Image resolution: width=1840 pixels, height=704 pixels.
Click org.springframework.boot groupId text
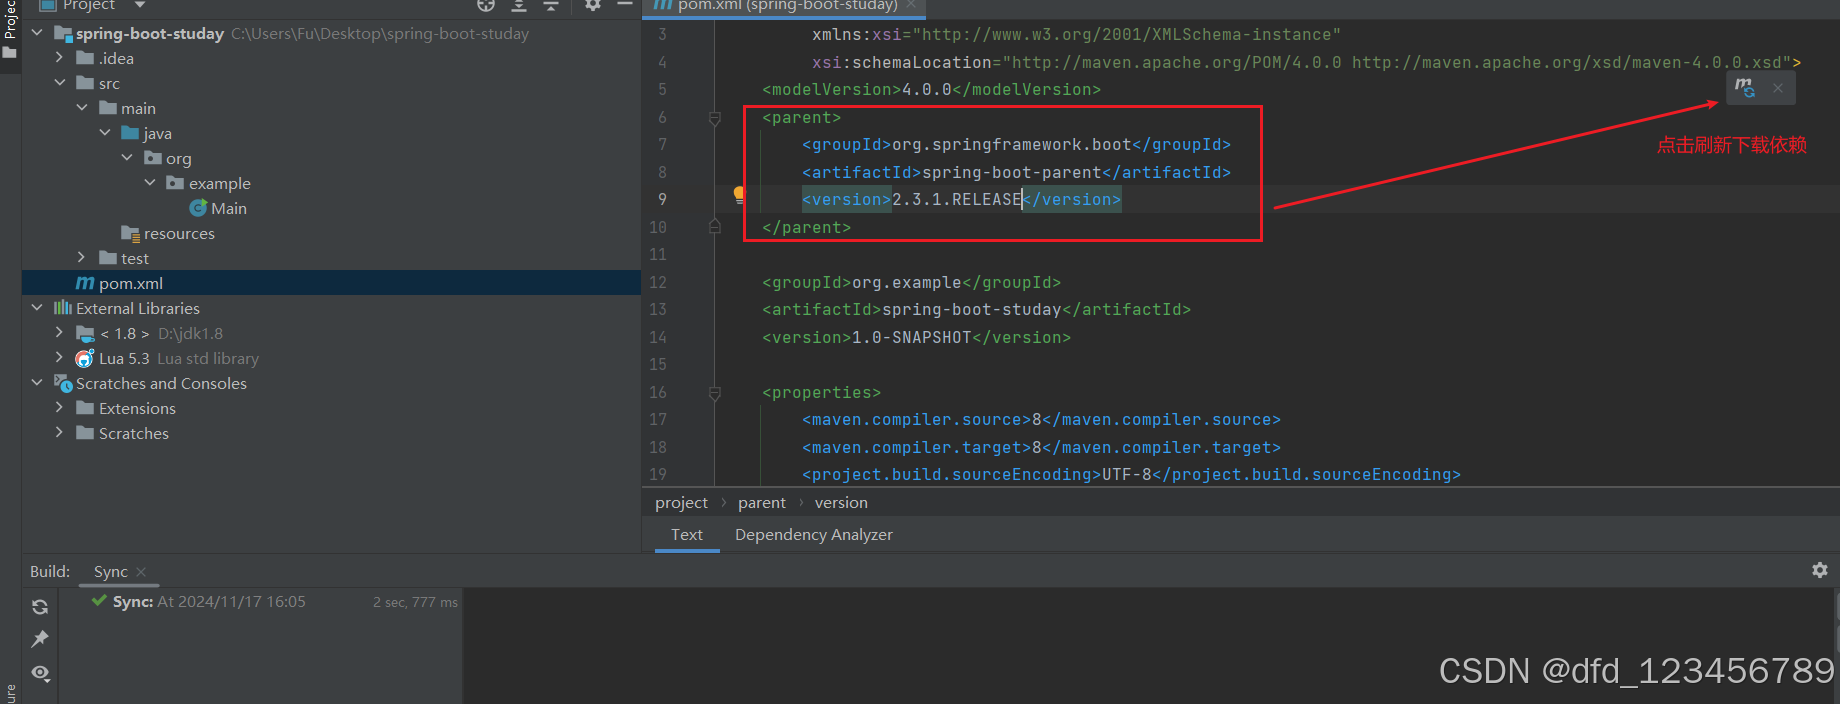click(x=1012, y=145)
